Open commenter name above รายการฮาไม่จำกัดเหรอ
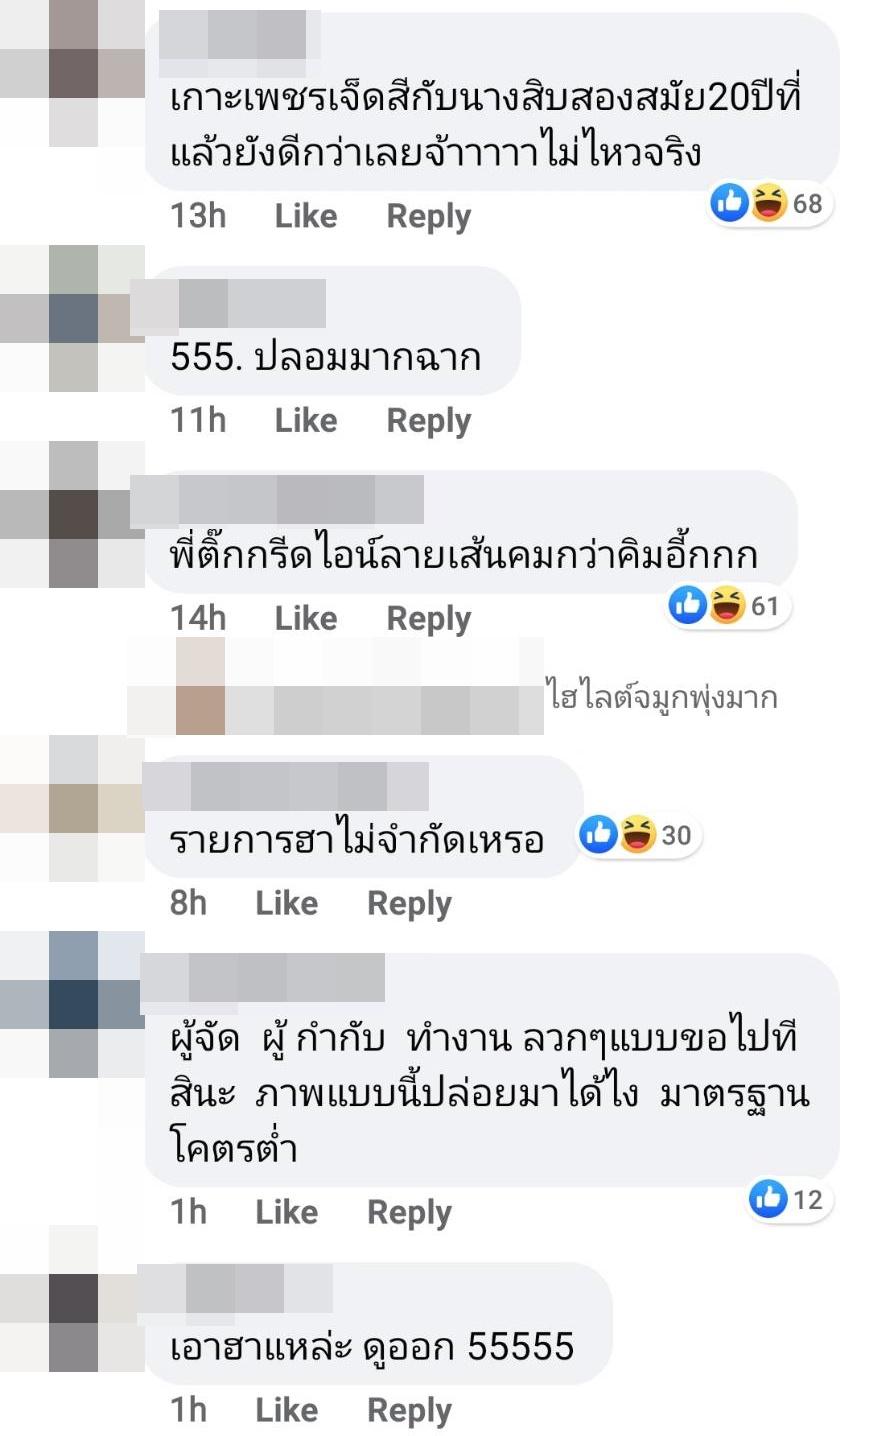The image size is (869, 1436). [x=286, y=786]
